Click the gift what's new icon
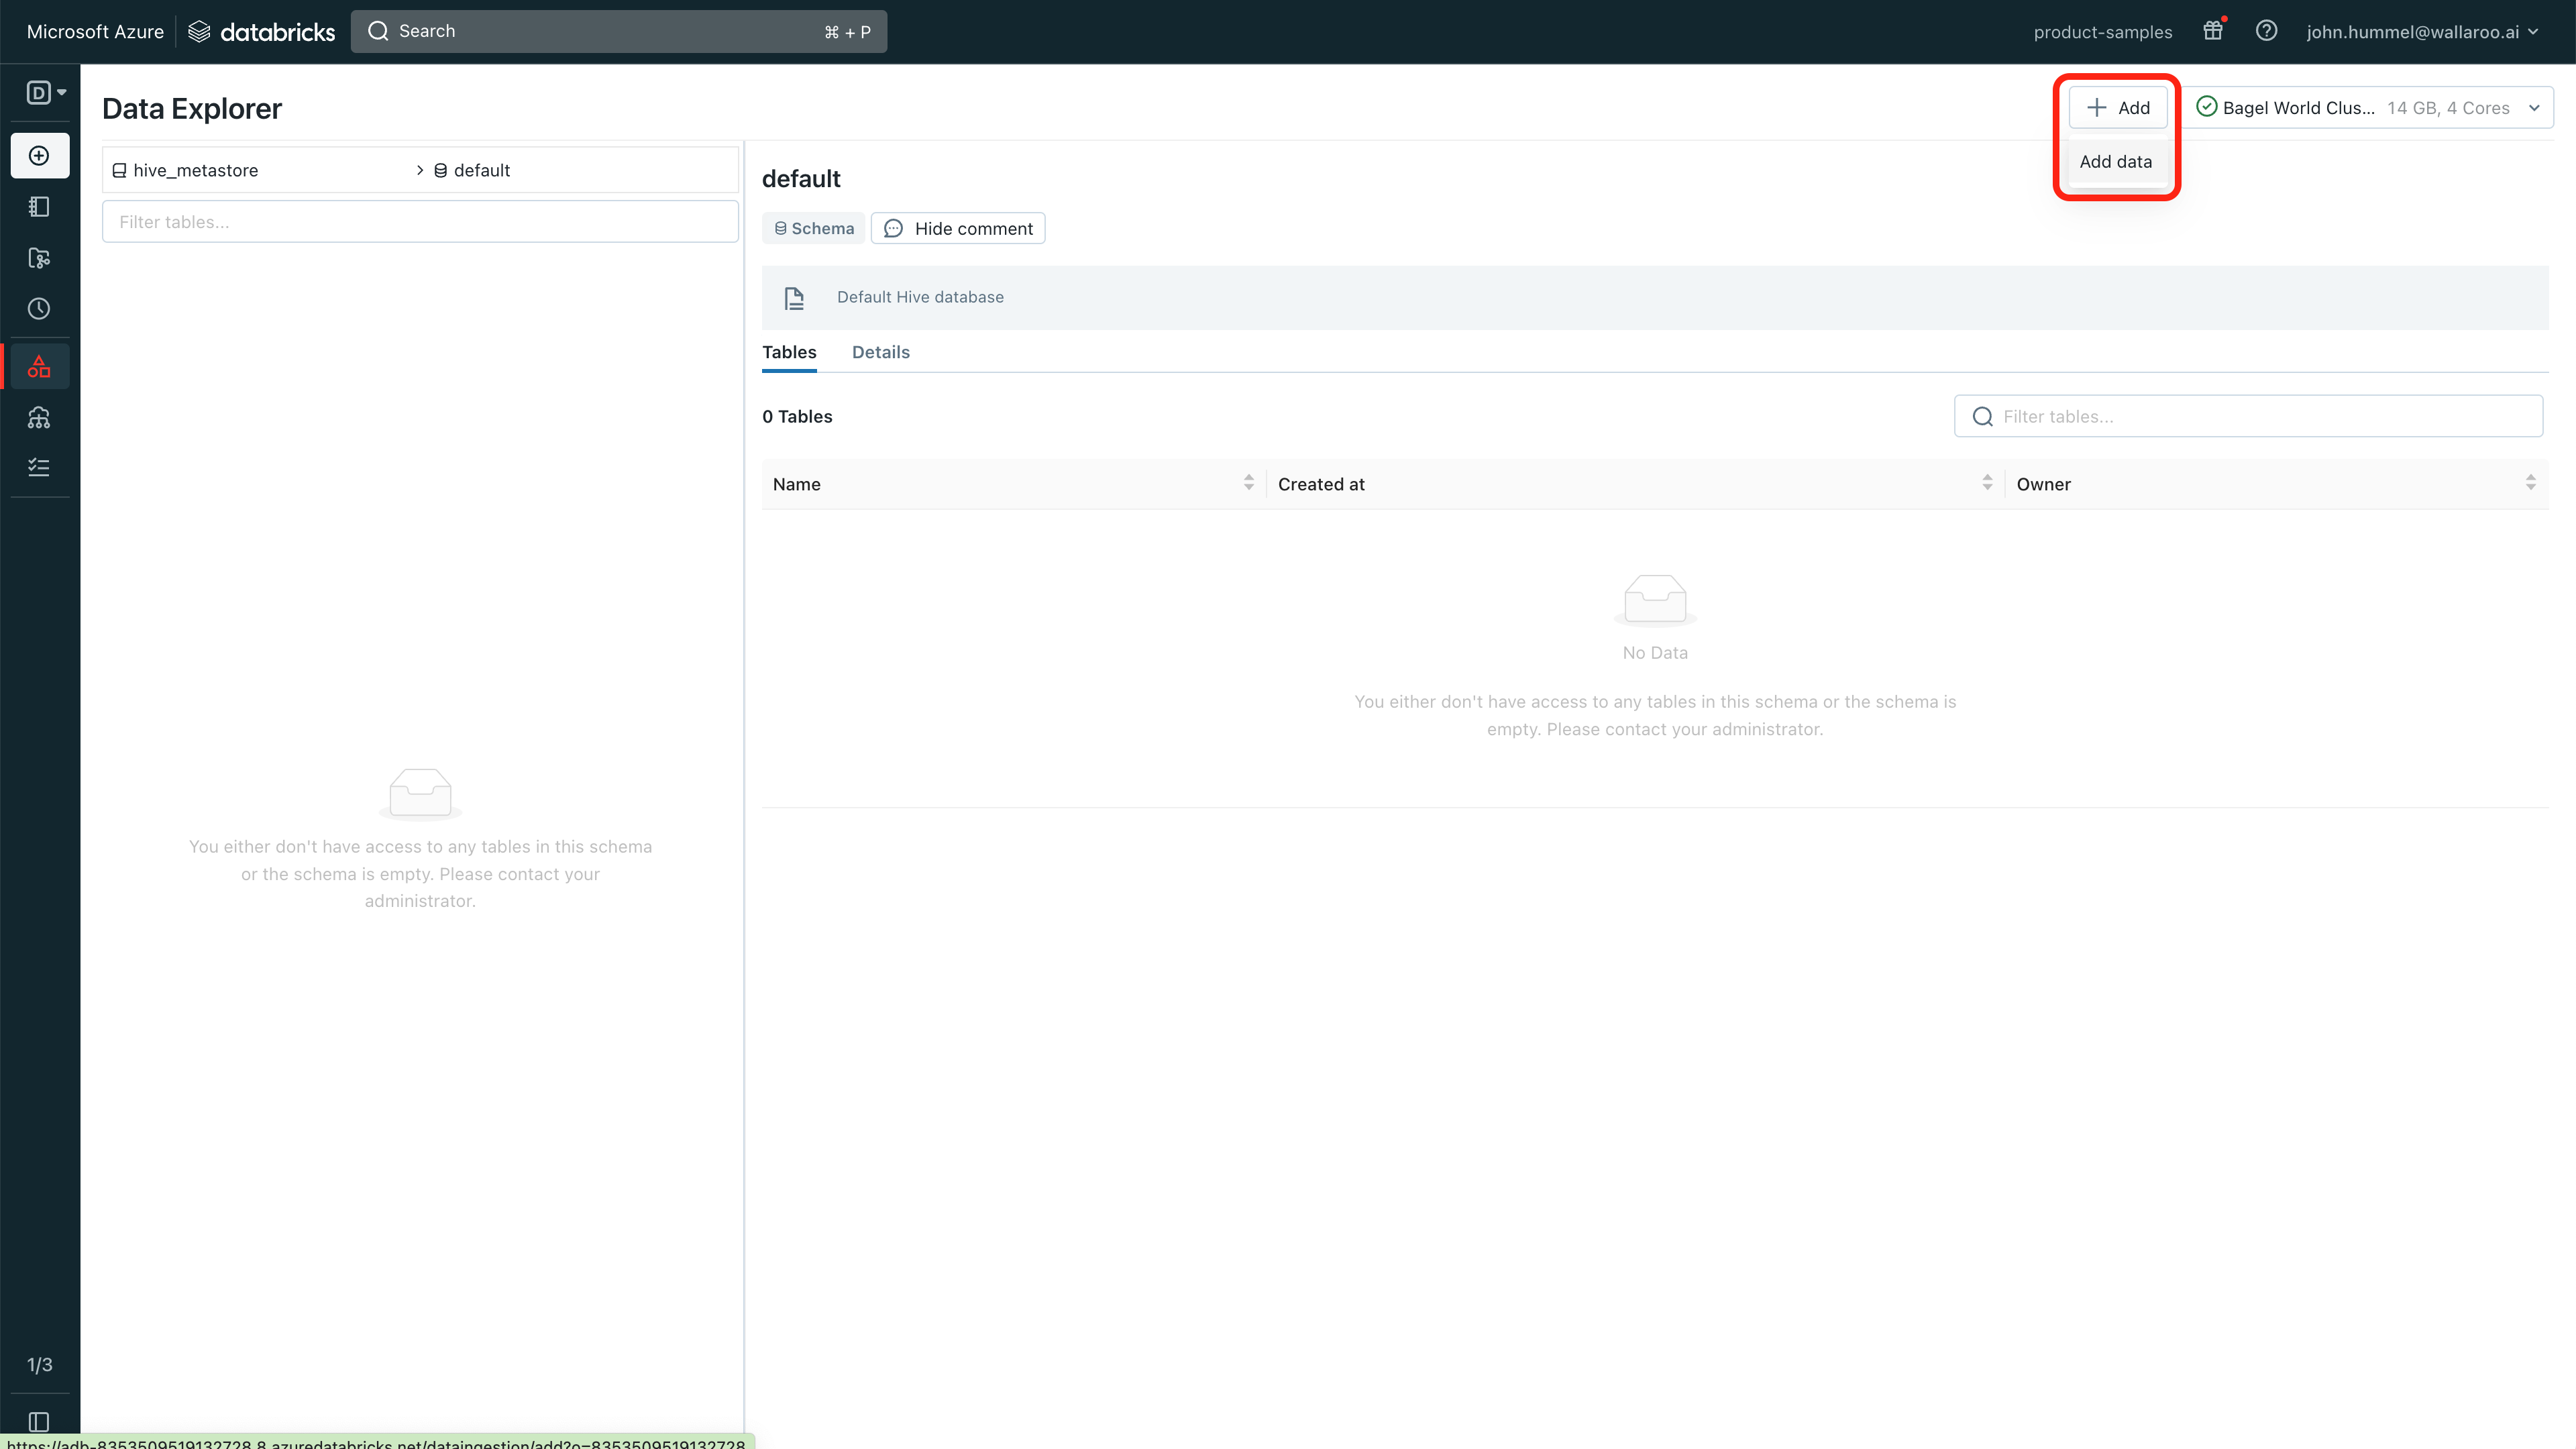Screen dimensions: 2576x1449 [x=2212, y=31]
